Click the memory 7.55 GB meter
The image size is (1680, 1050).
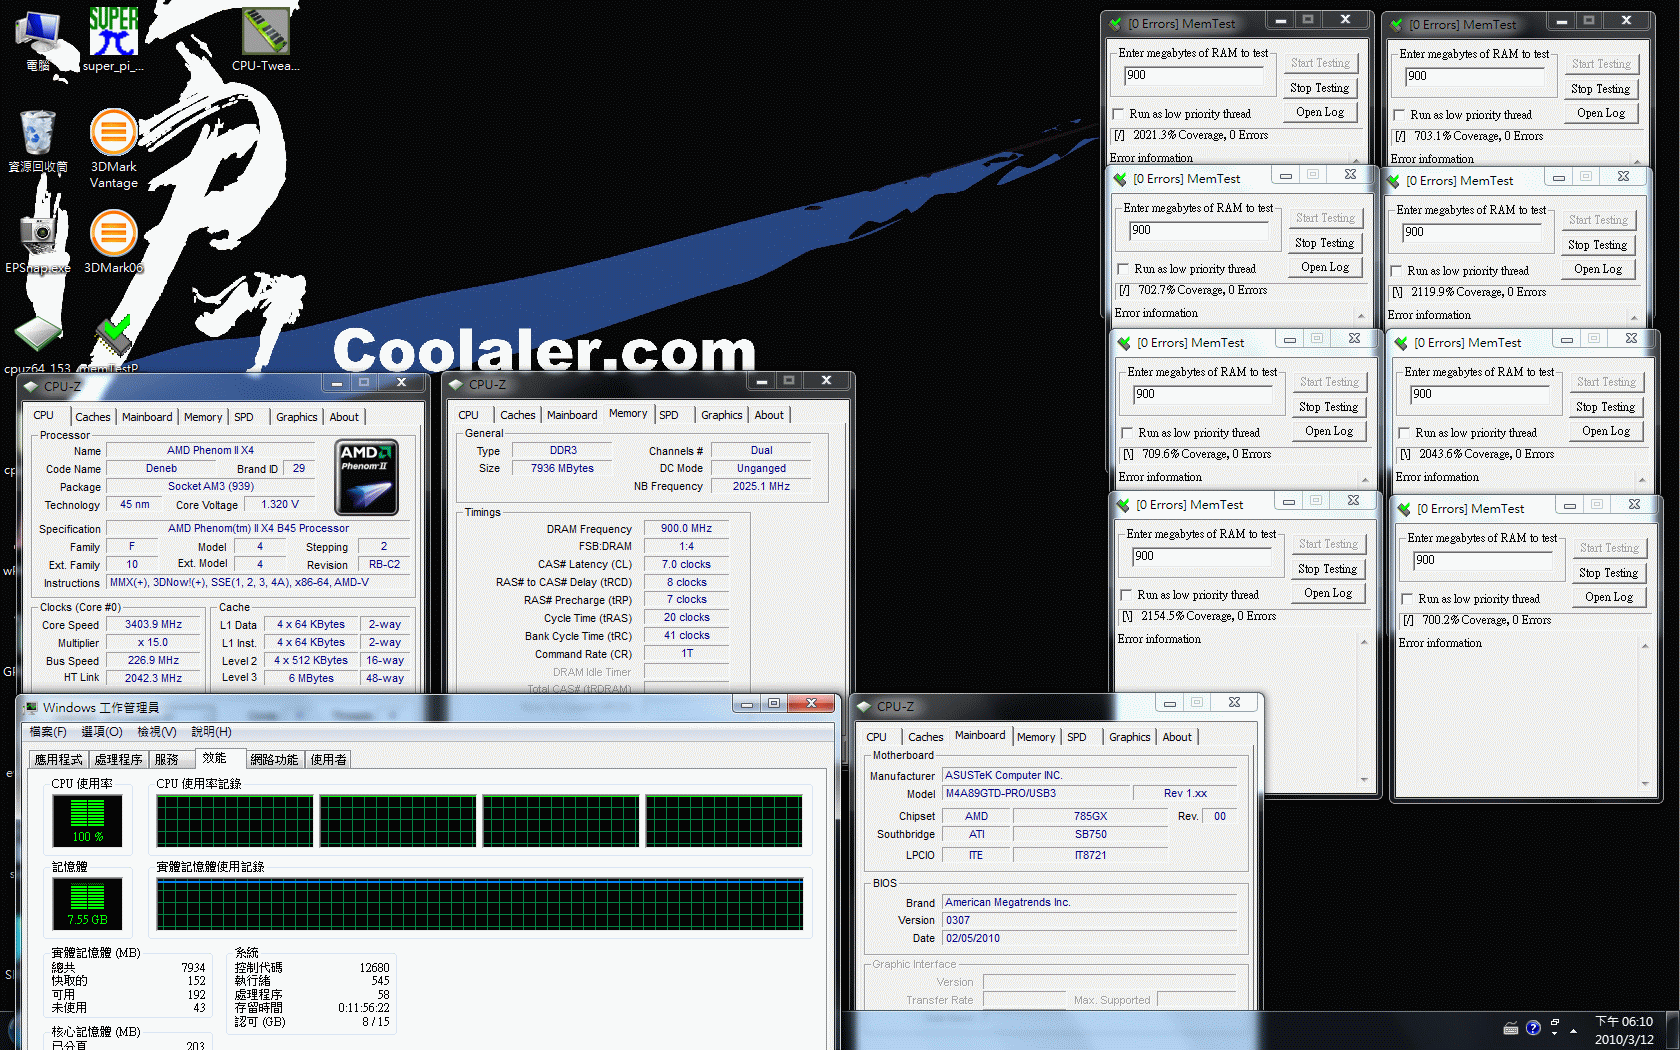point(87,904)
